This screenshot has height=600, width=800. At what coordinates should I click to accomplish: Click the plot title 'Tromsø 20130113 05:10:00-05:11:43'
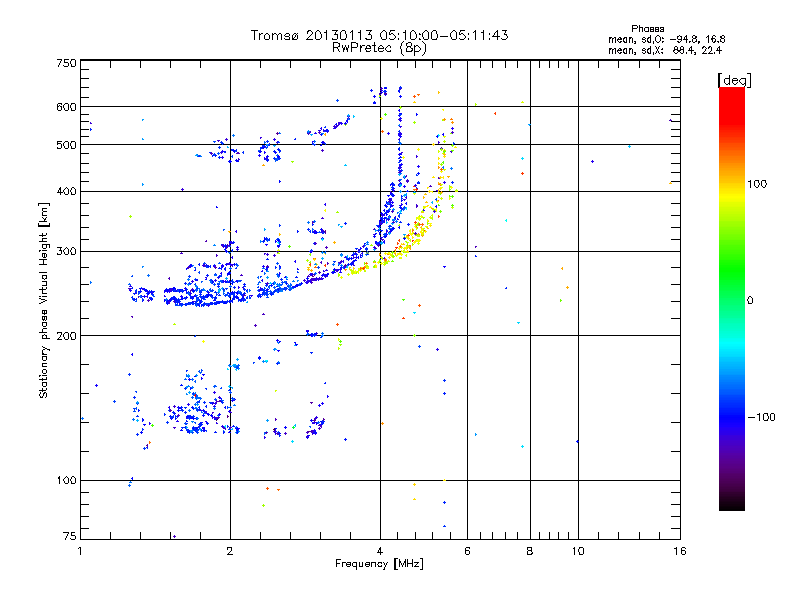[x=379, y=35]
